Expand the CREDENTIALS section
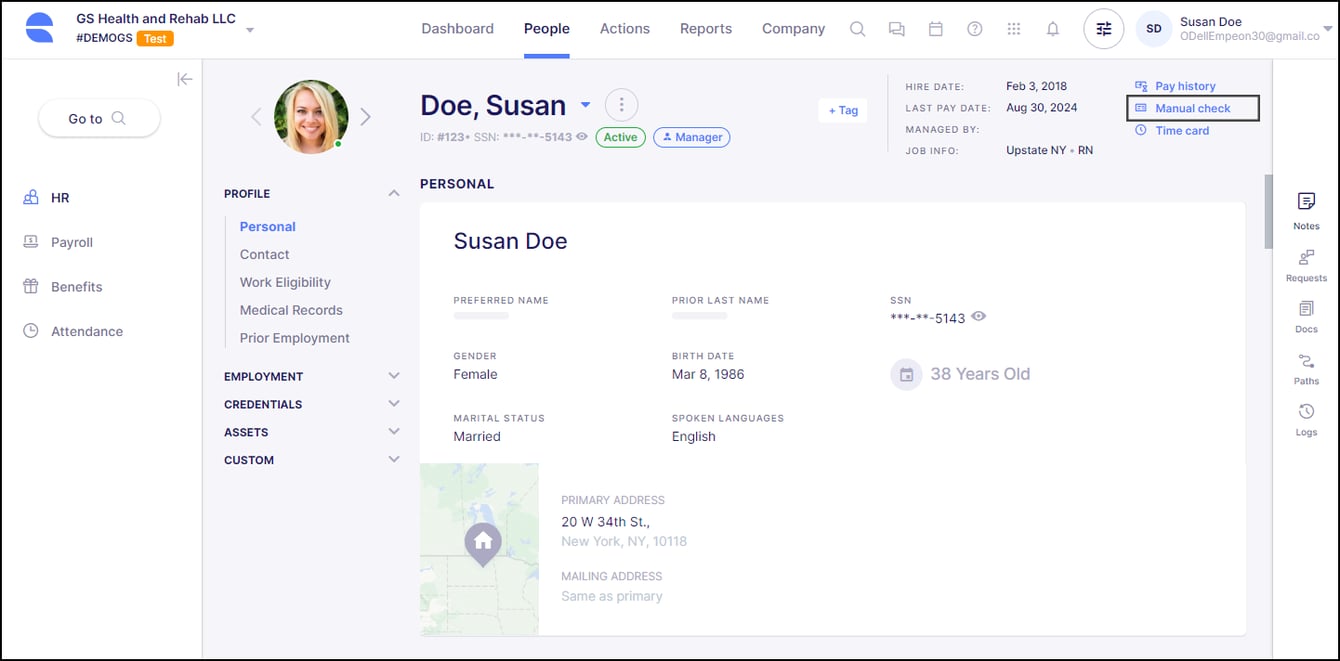 393,404
